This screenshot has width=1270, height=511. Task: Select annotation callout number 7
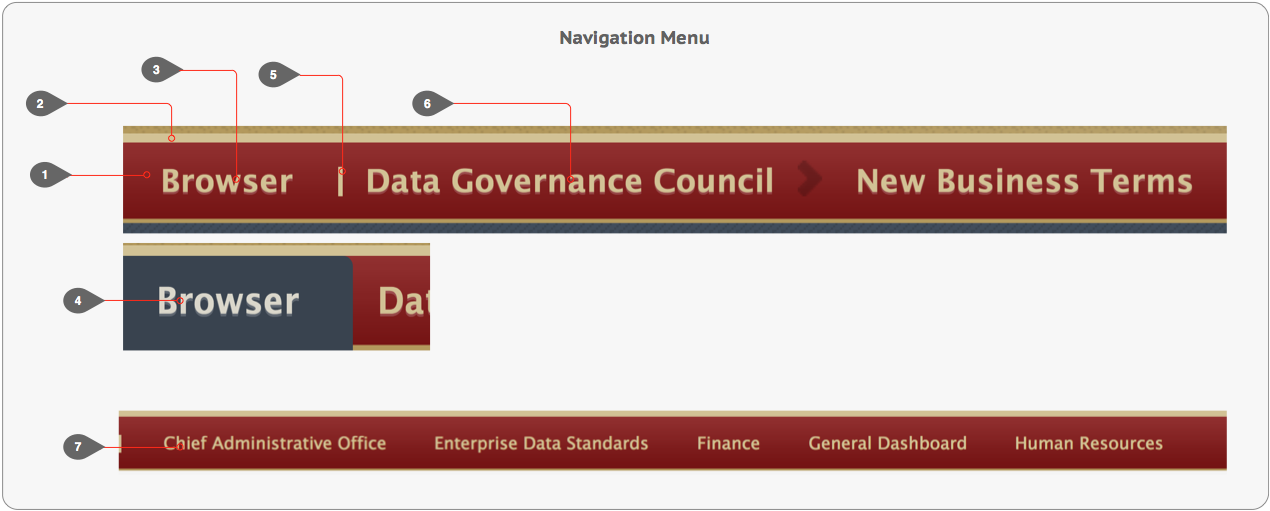77,448
